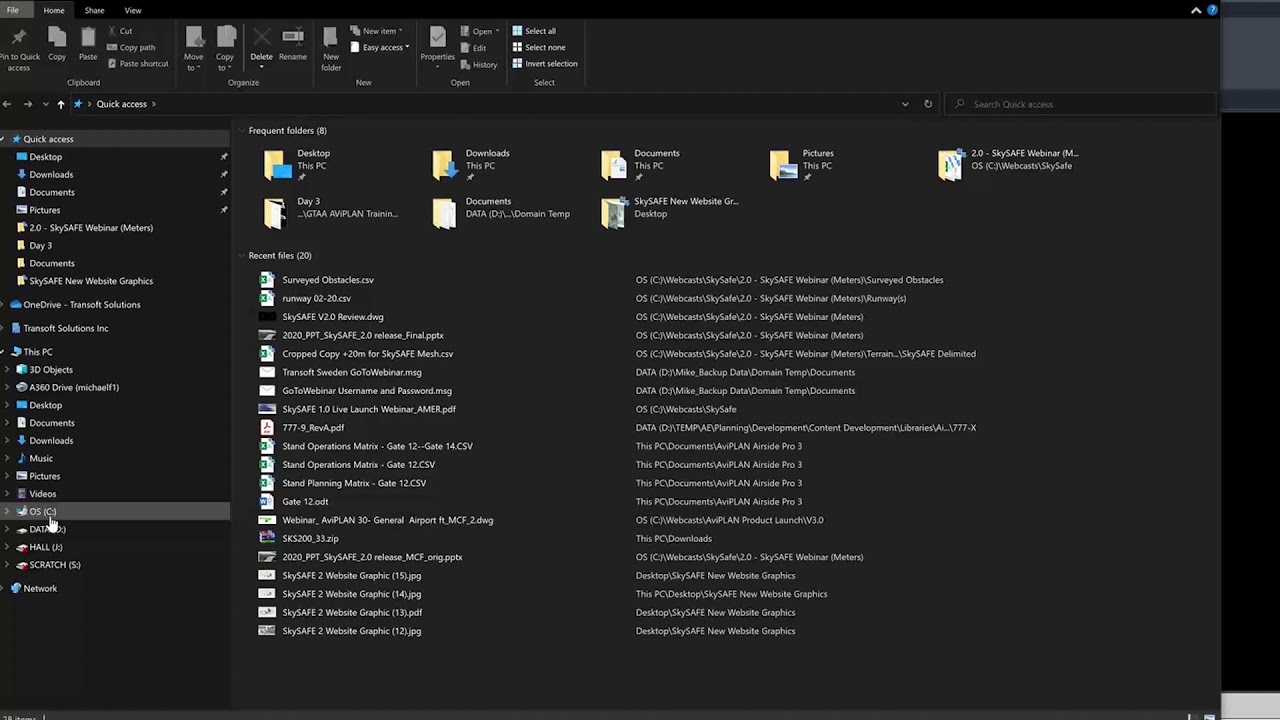
Task: Switch to the Home ribbon tab
Action: (x=54, y=10)
